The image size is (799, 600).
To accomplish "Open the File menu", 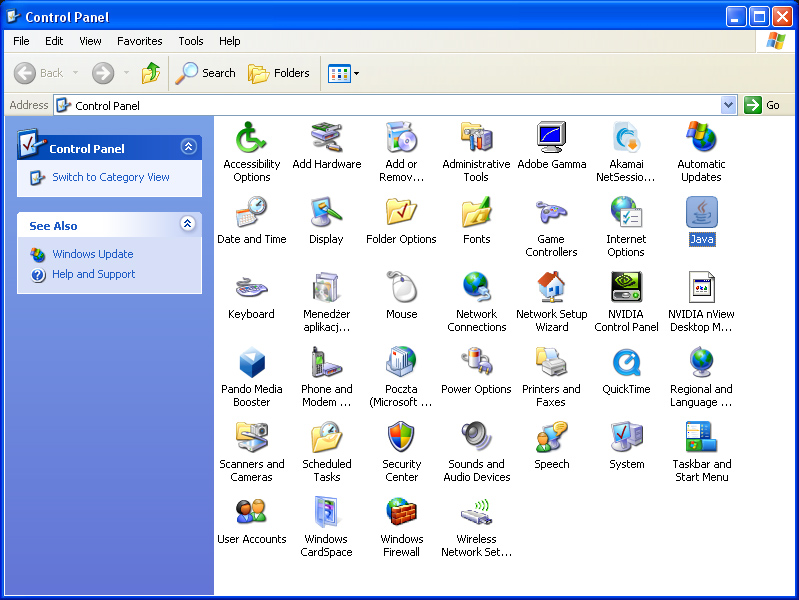I will click(21, 41).
